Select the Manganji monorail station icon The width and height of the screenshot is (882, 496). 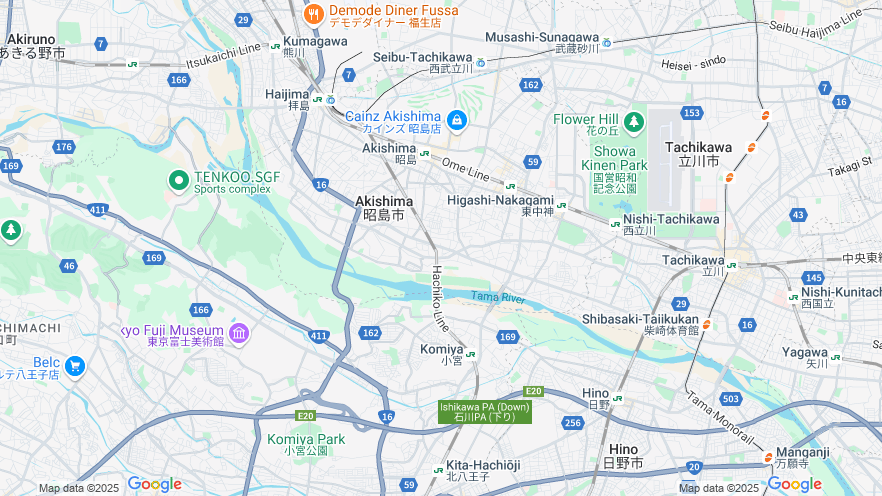click(768, 458)
